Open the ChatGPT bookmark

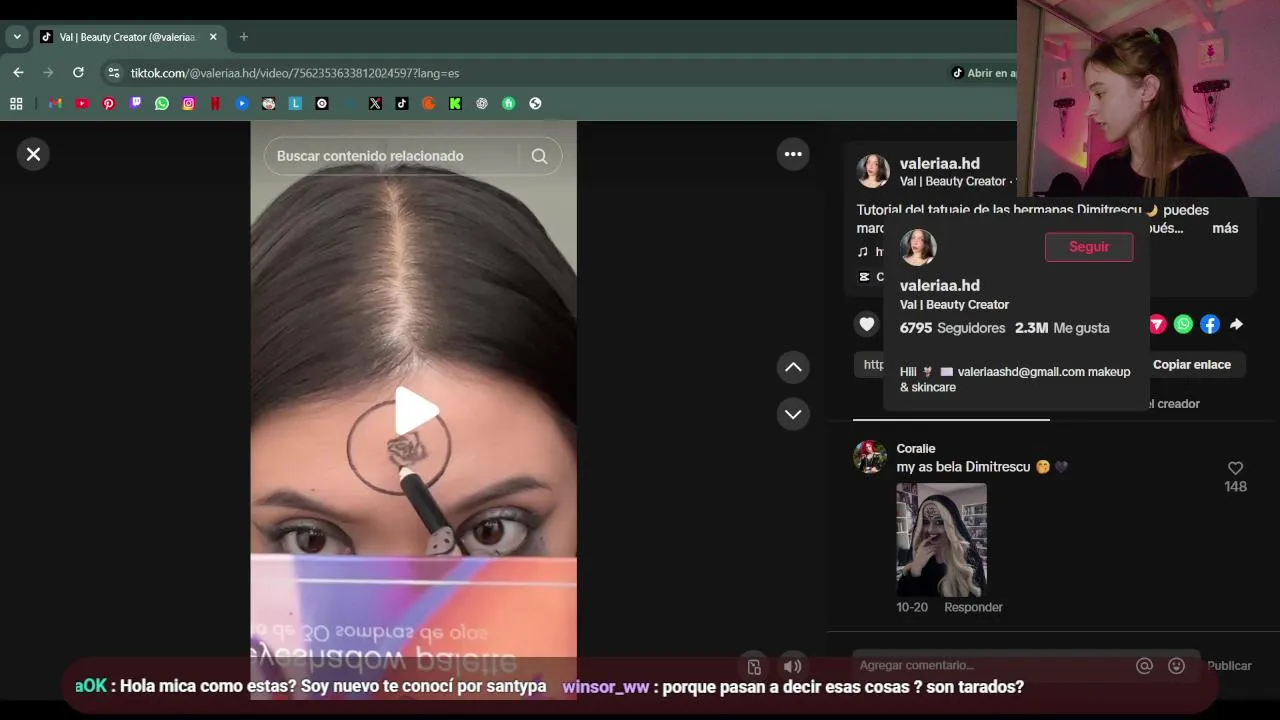pos(482,103)
